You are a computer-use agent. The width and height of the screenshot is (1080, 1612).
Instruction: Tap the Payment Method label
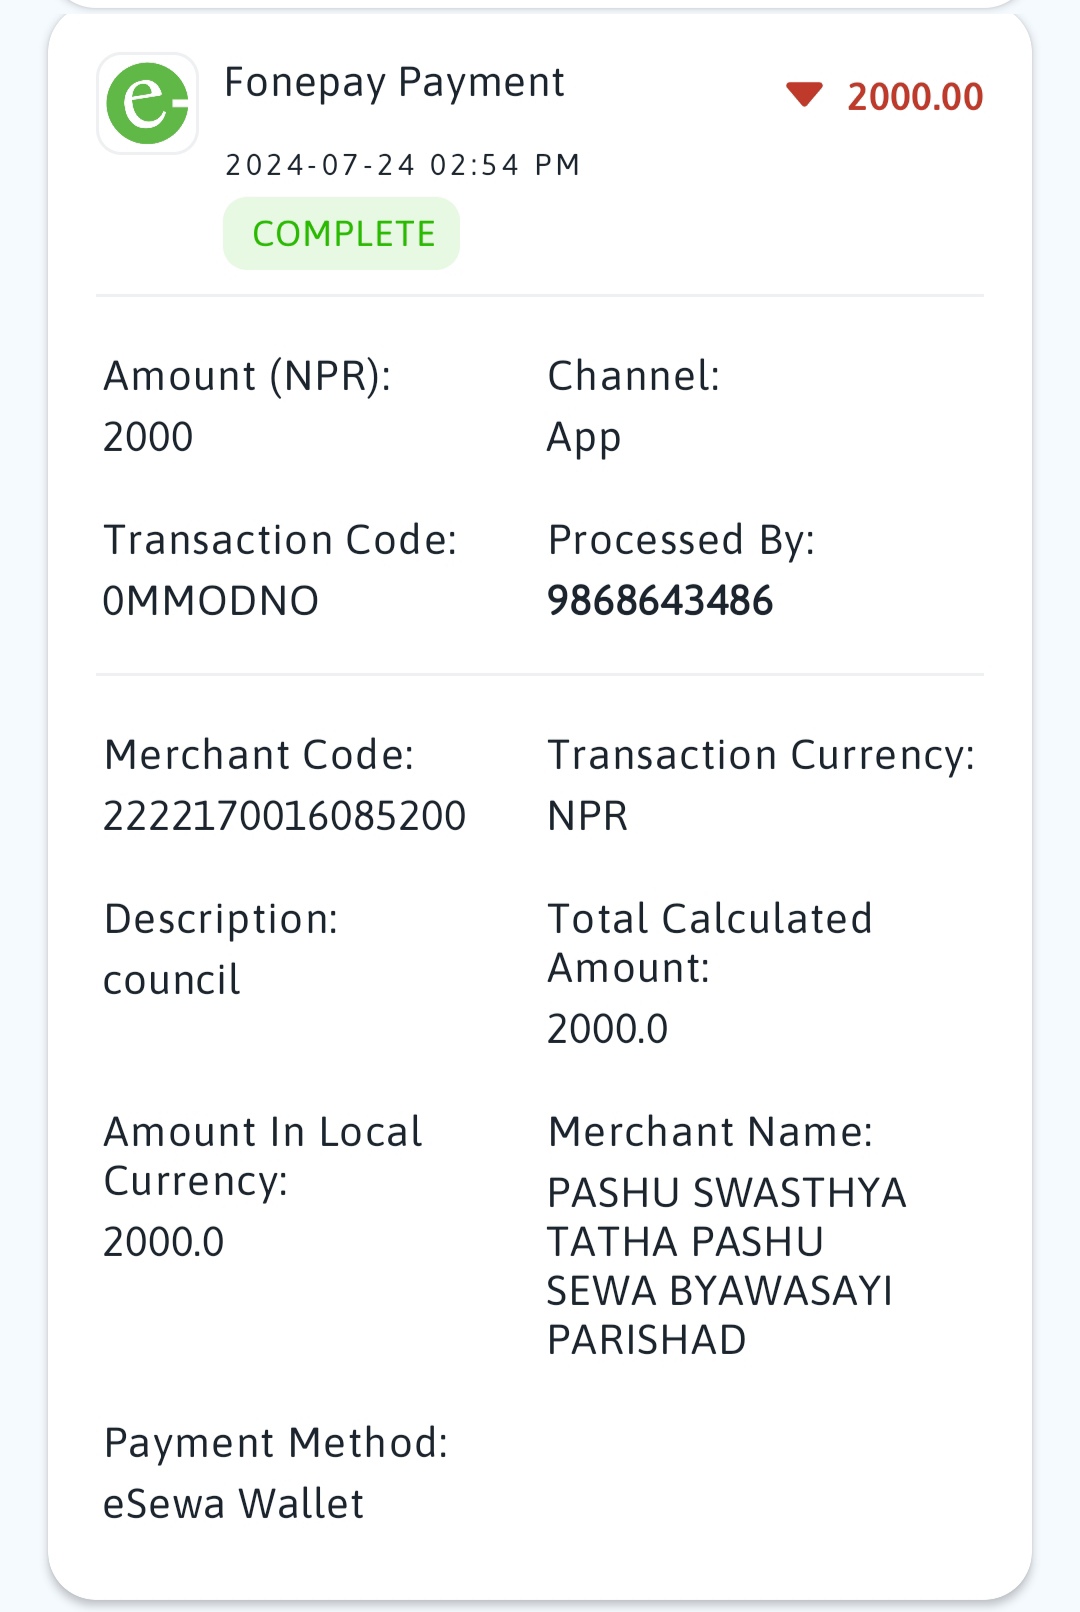(x=276, y=1443)
